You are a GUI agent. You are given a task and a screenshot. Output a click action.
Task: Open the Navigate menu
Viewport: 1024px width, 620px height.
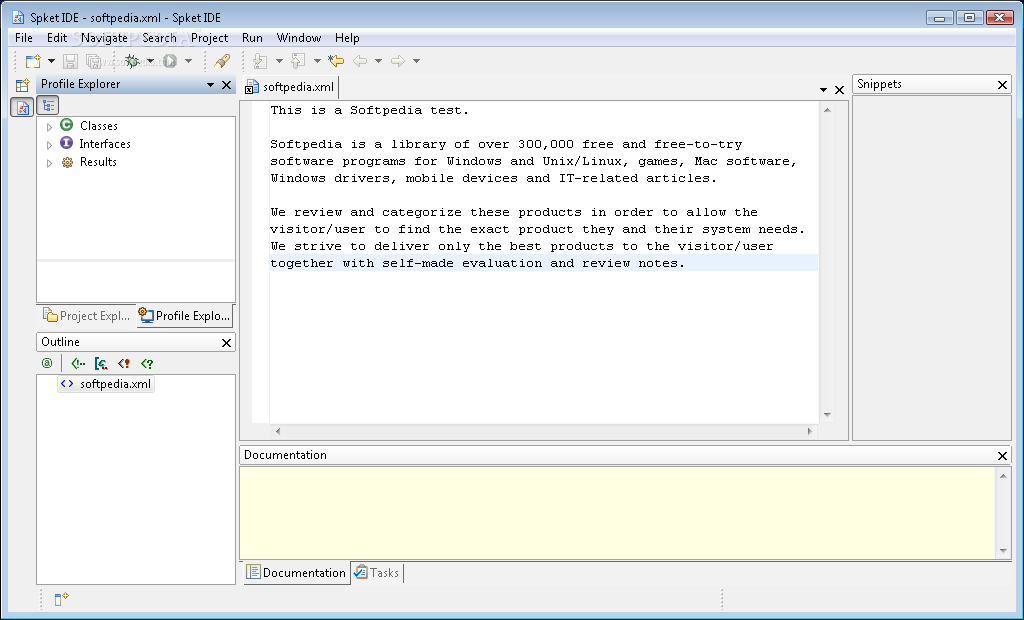pos(104,38)
